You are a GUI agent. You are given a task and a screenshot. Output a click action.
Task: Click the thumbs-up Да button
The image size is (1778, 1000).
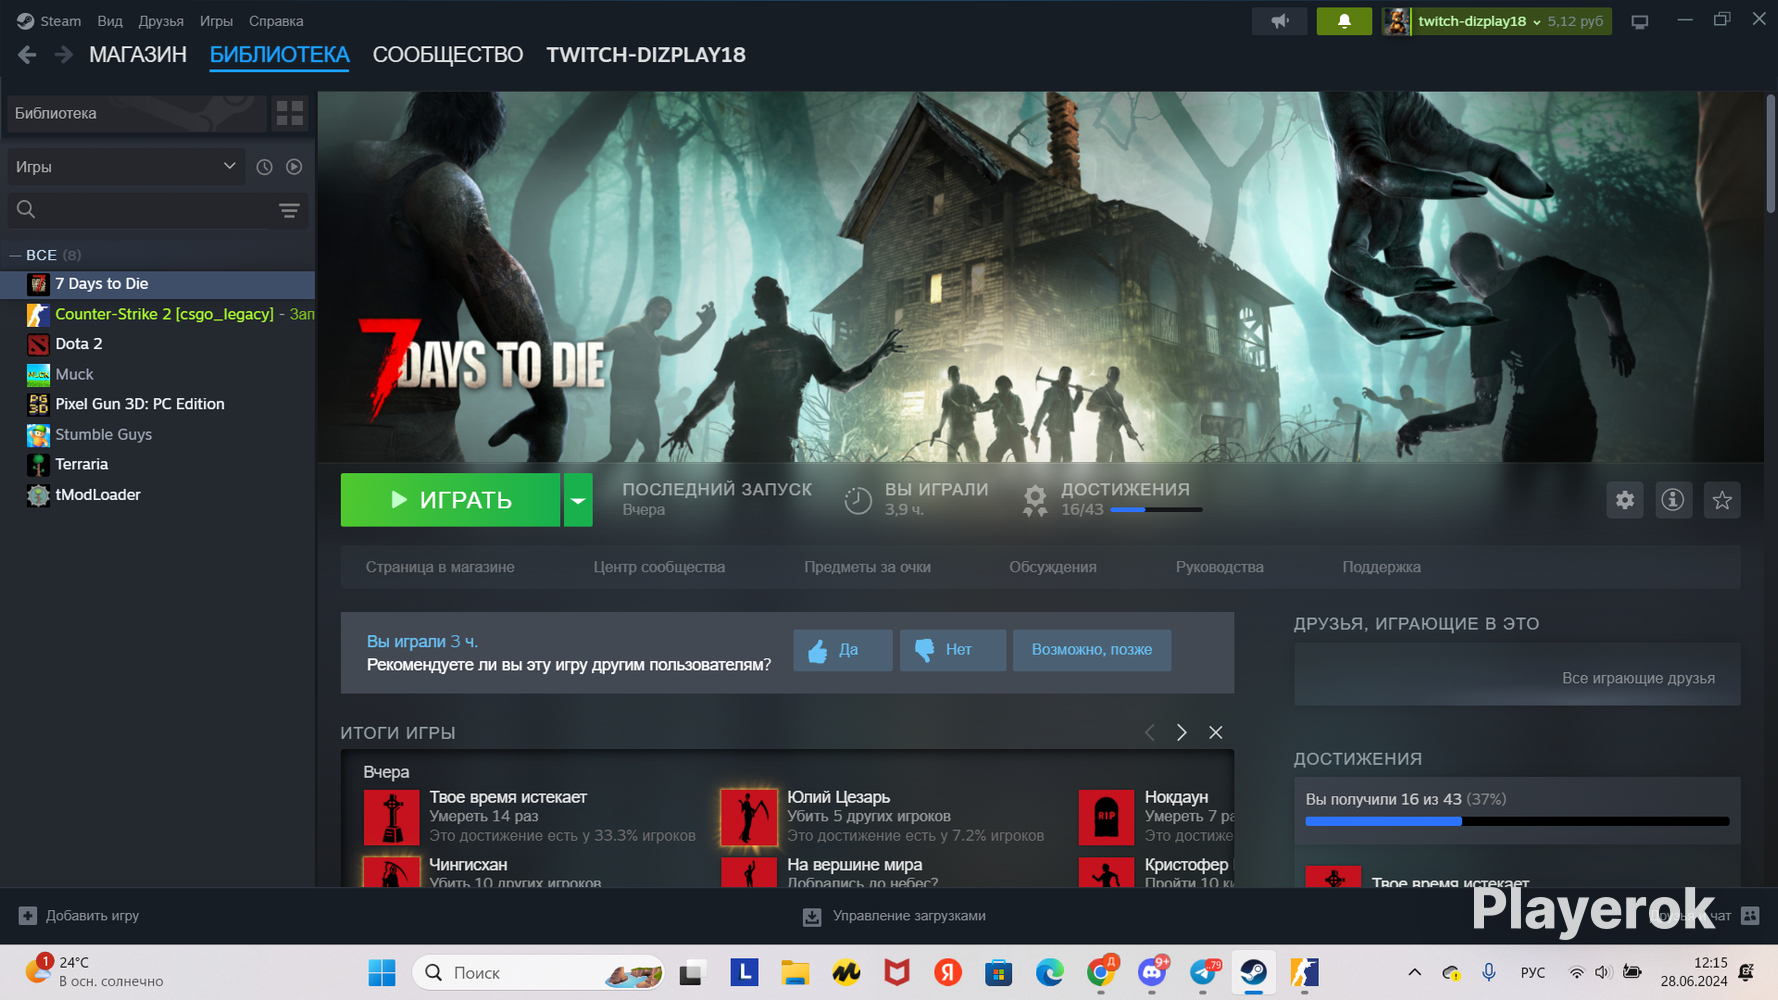tap(843, 650)
